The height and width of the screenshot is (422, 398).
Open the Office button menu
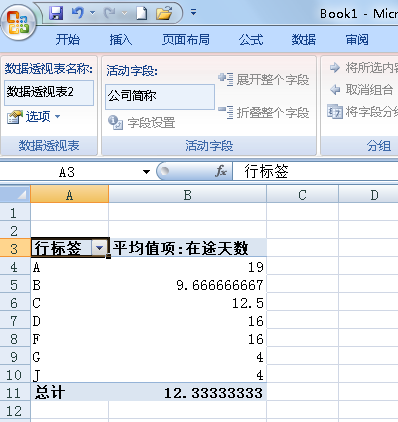pyautogui.click(x=19, y=23)
